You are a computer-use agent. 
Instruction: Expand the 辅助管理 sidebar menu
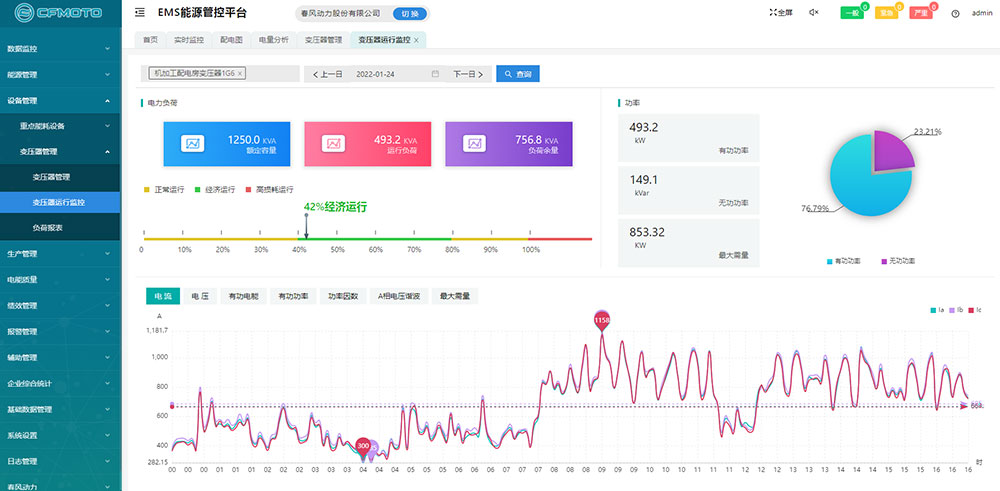[60, 357]
